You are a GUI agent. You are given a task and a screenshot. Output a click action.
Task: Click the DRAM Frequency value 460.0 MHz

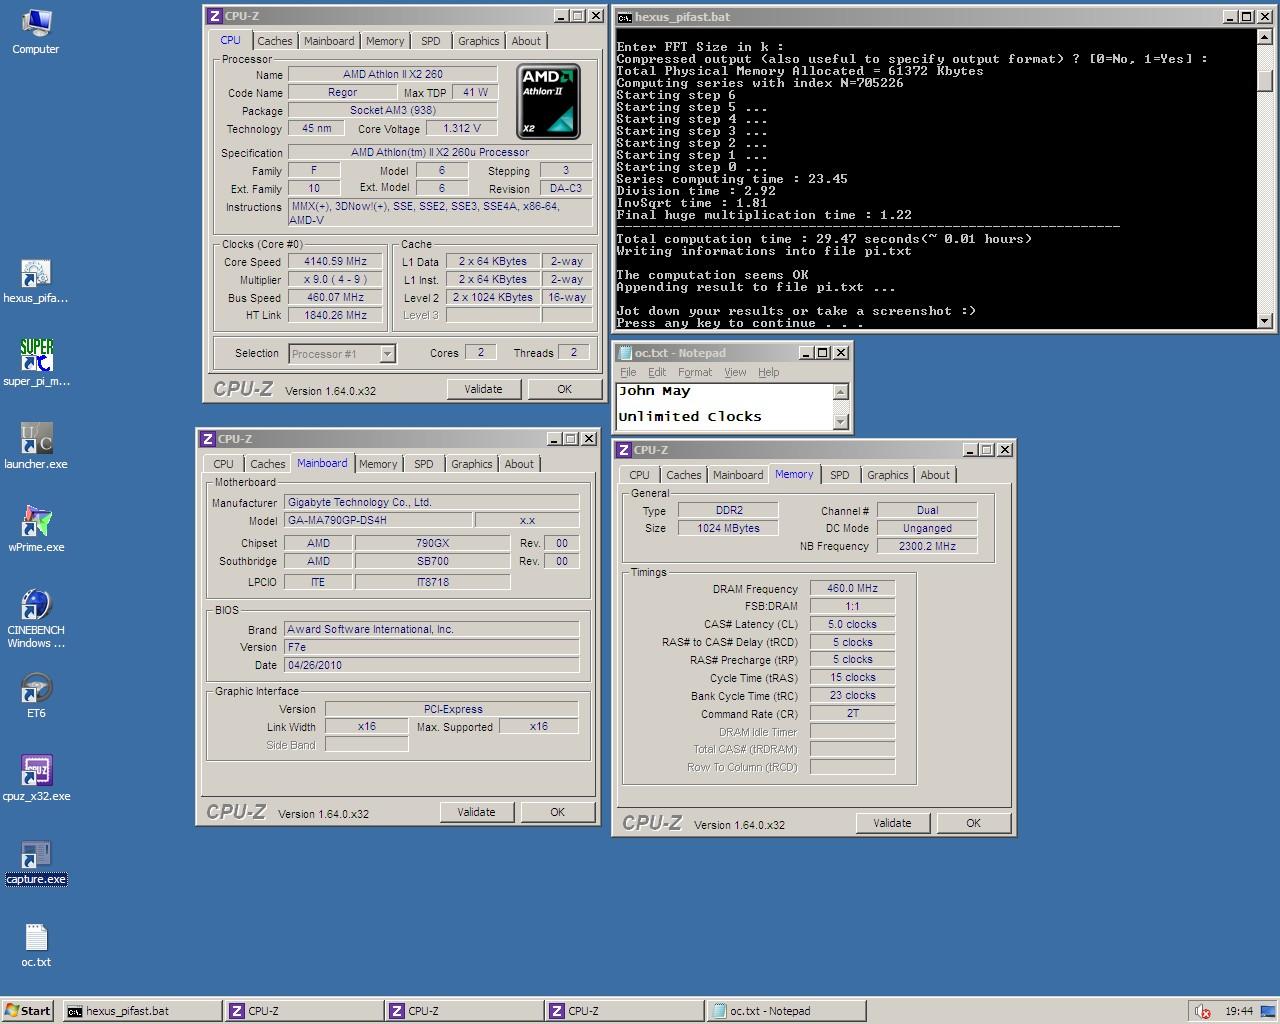click(852, 588)
